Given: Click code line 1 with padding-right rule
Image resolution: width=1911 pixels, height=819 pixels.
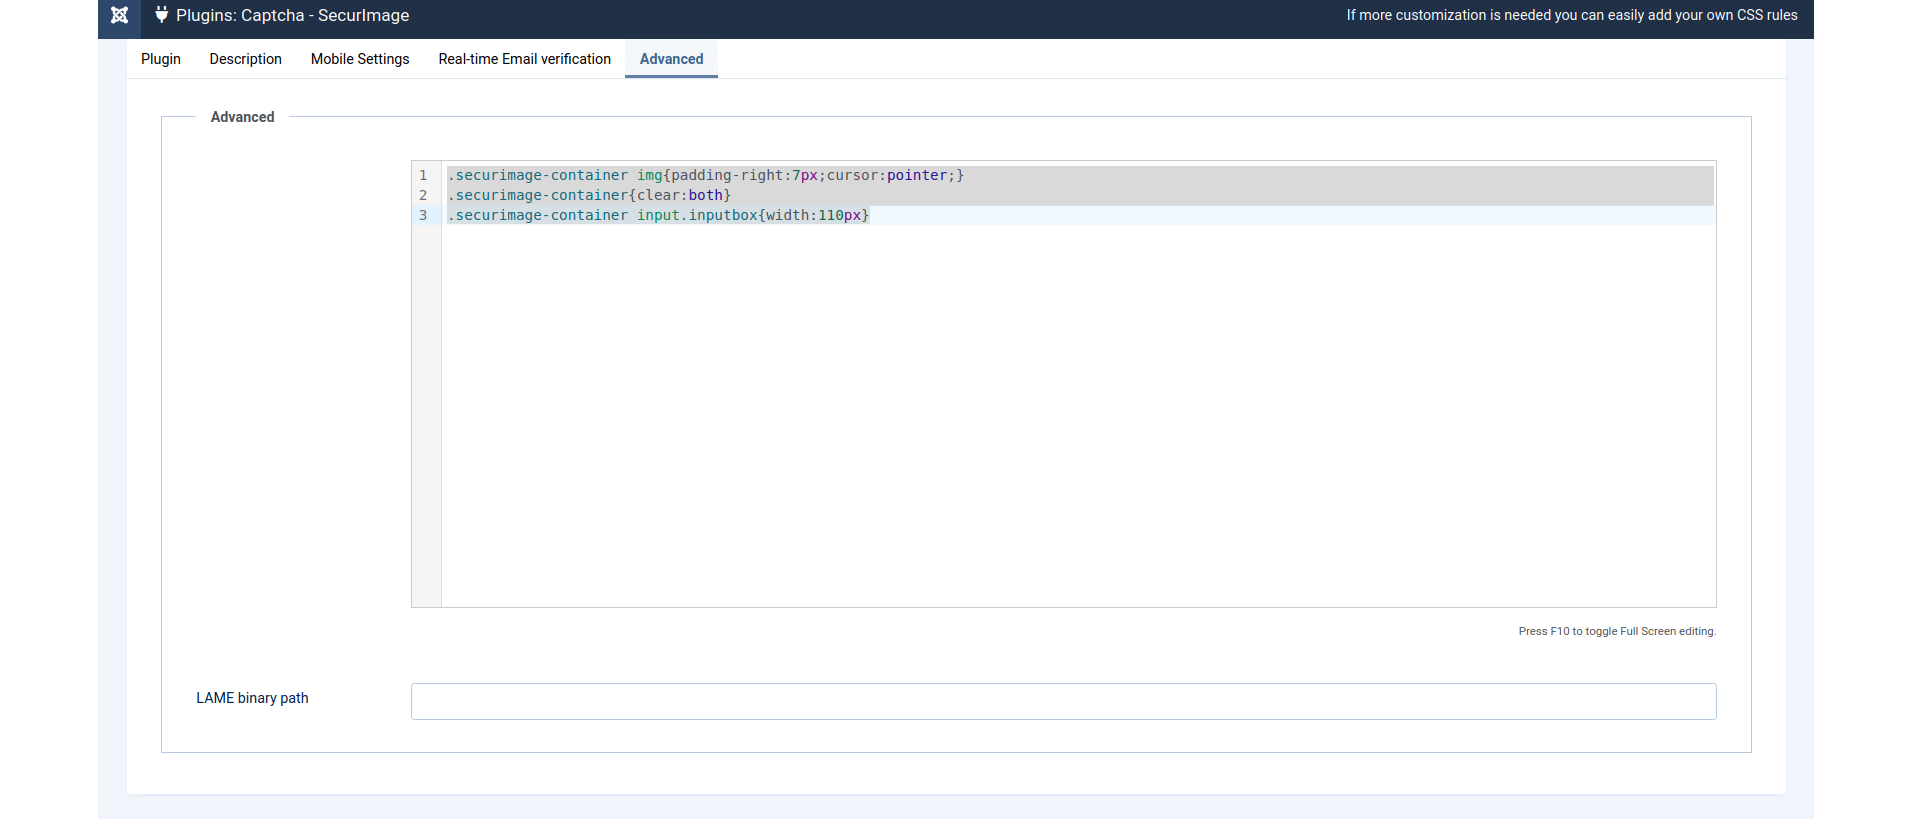Looking at the screenshot, I should pyautogui.click(x=706, y=175).
